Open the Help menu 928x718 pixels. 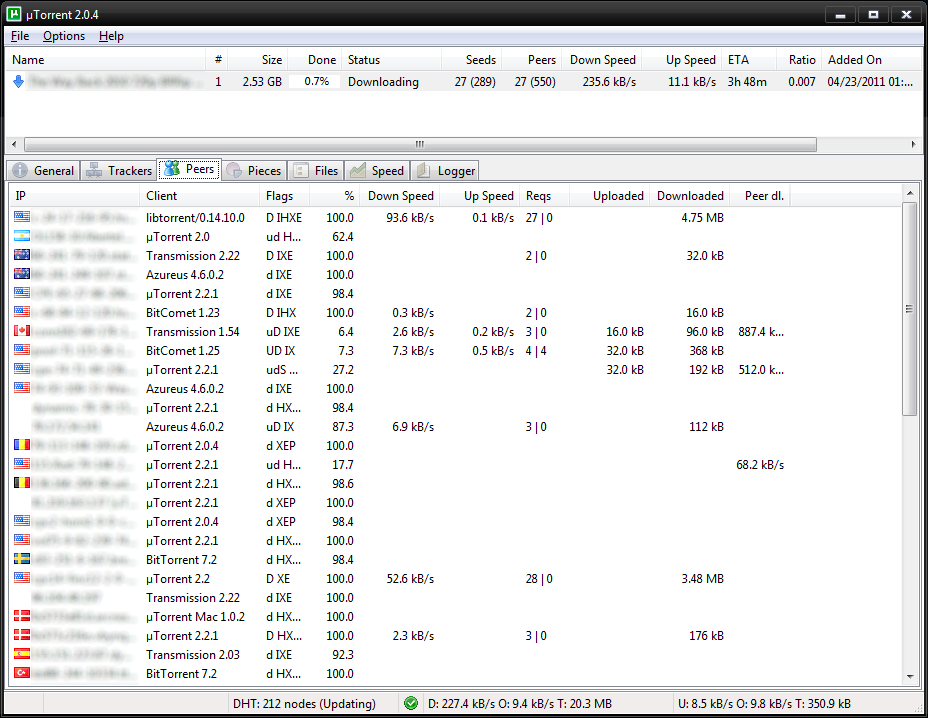pyautogui.click(x=111, y=36)
